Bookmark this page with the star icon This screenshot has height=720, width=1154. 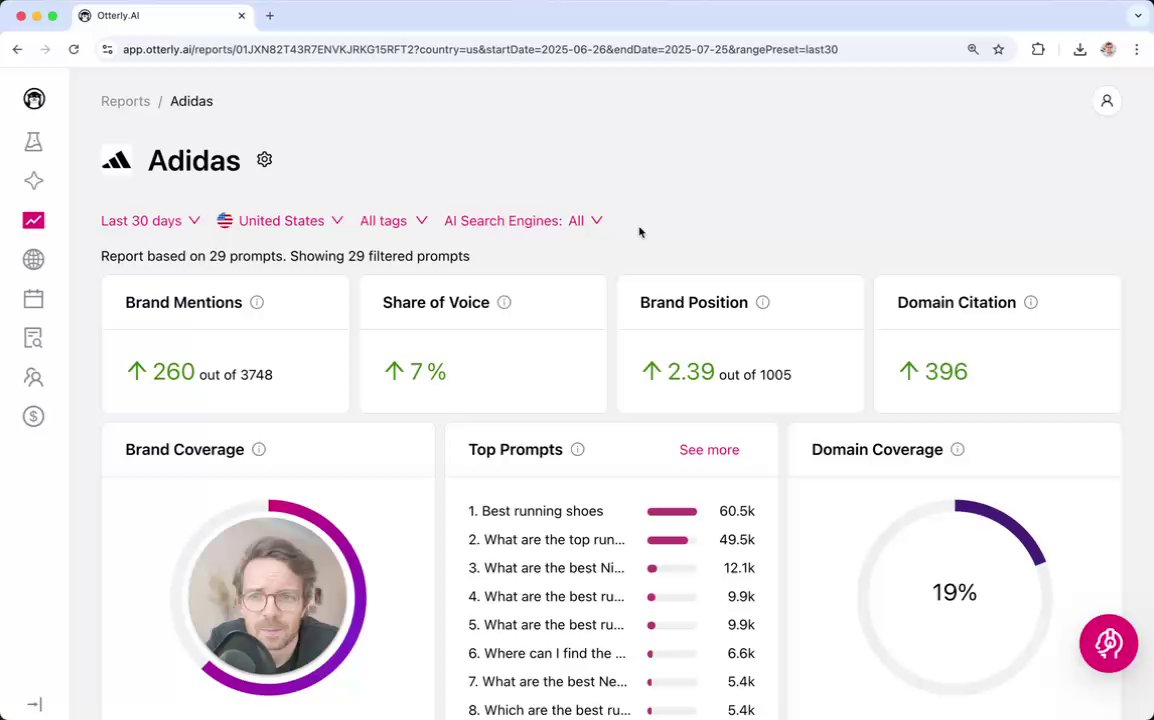999,49
